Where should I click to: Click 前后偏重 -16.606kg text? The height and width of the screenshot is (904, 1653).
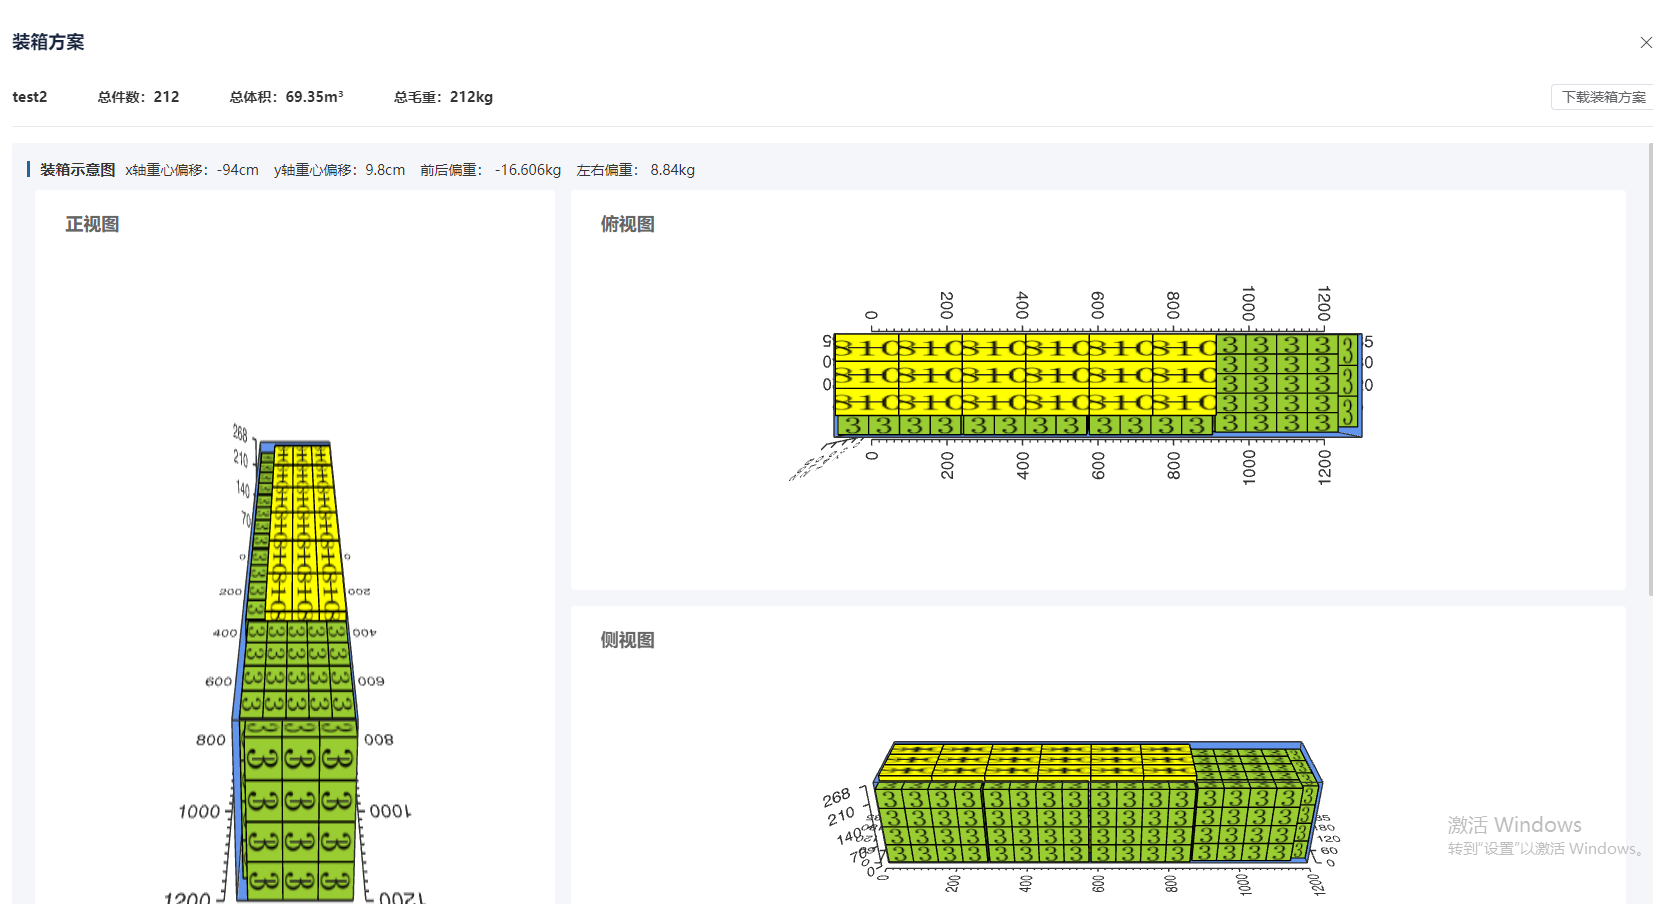[491, 170]
